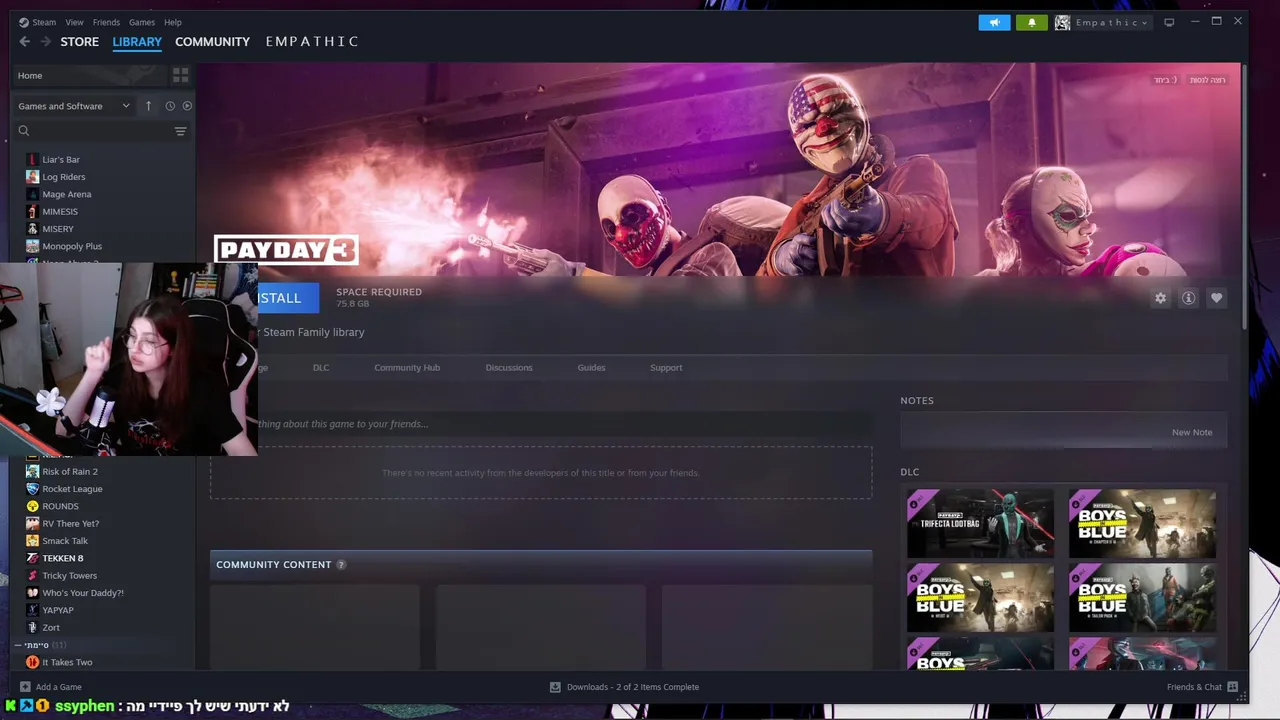Viewport: 1280px width, 720px height.
Task: Open the game info icon
Action: coord(1188,298)
